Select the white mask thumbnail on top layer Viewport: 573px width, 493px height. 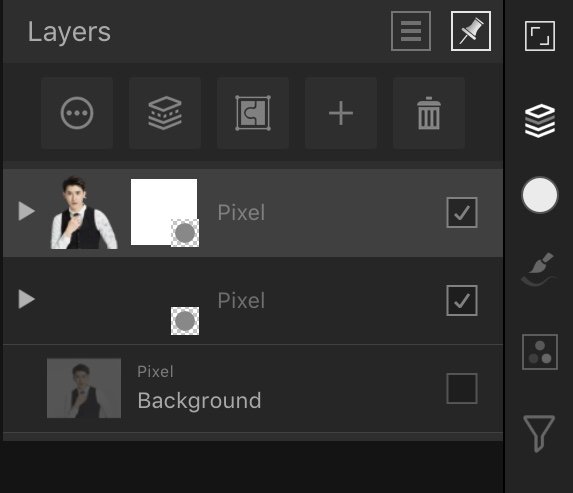(164, 212)
